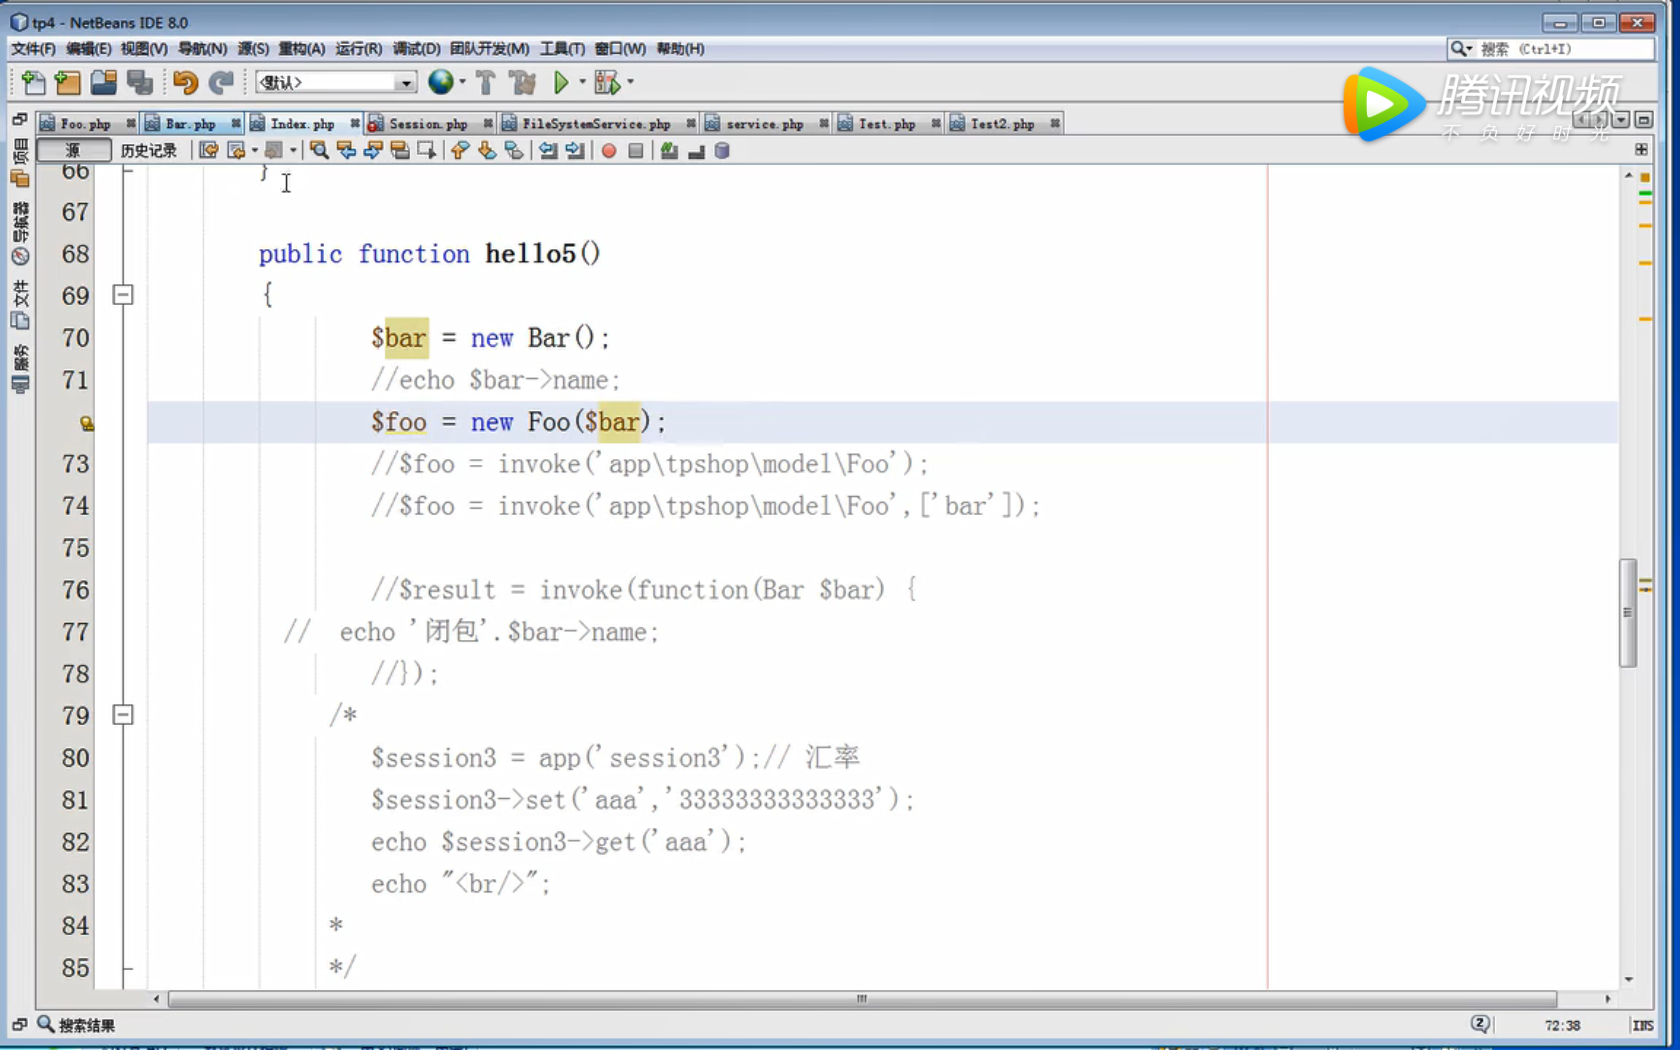Click the horizontal scrollbar thumb

pos(862,998)
